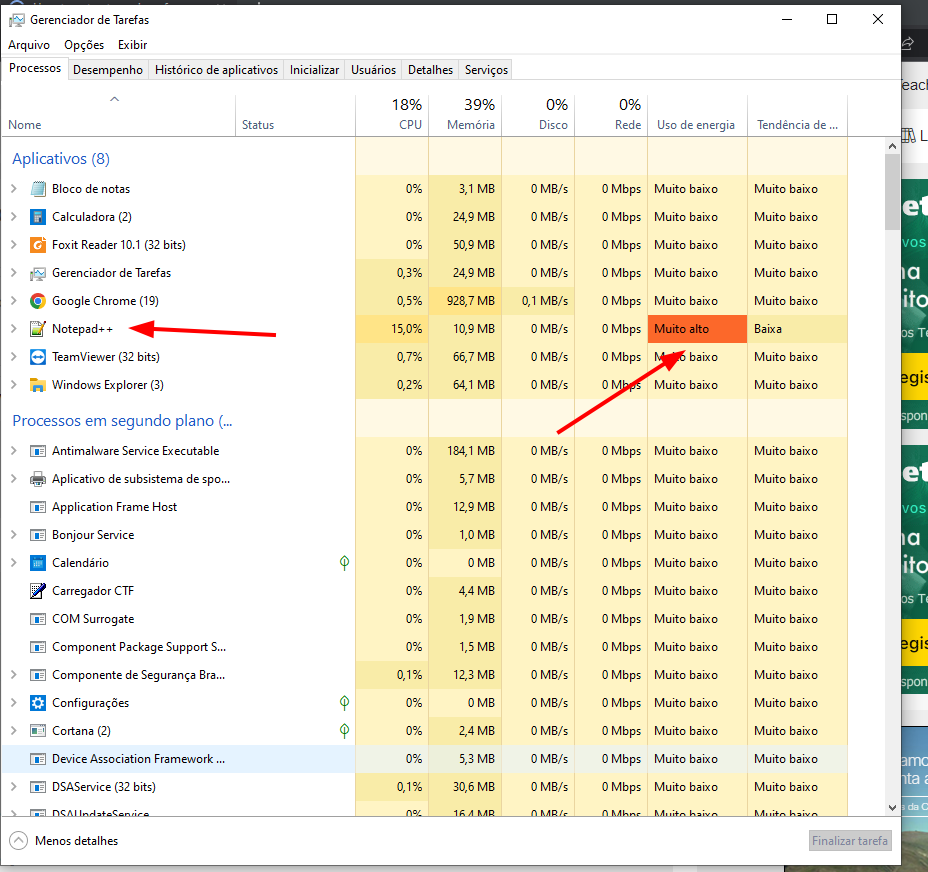Expand the Notepad++ process group
Screen dimensions: 928x872
[x=14, y=329]
